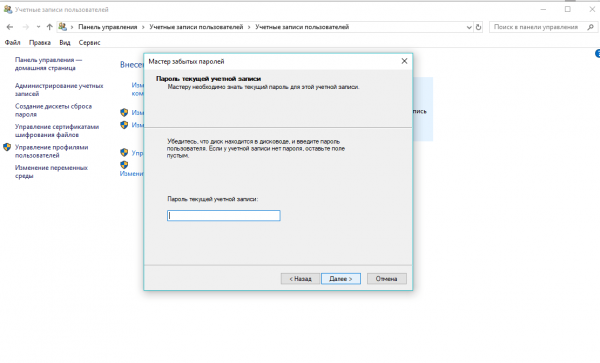The width and height of the screenshot is (600, 363).
Task: Open the Вид menu
Action: (65, 42)
